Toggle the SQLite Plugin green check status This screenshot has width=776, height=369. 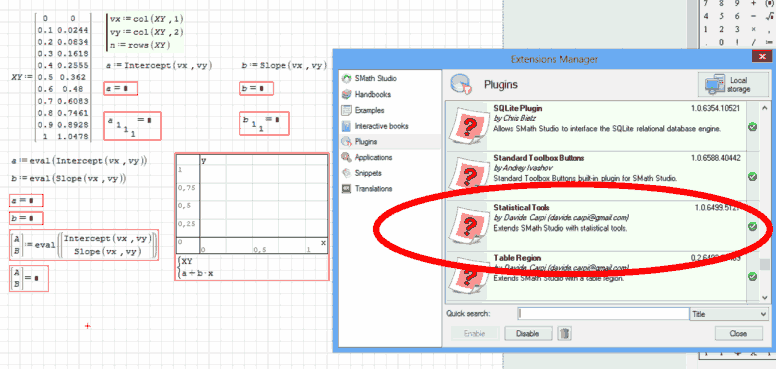pyautogui.click(x=752, y=127)
